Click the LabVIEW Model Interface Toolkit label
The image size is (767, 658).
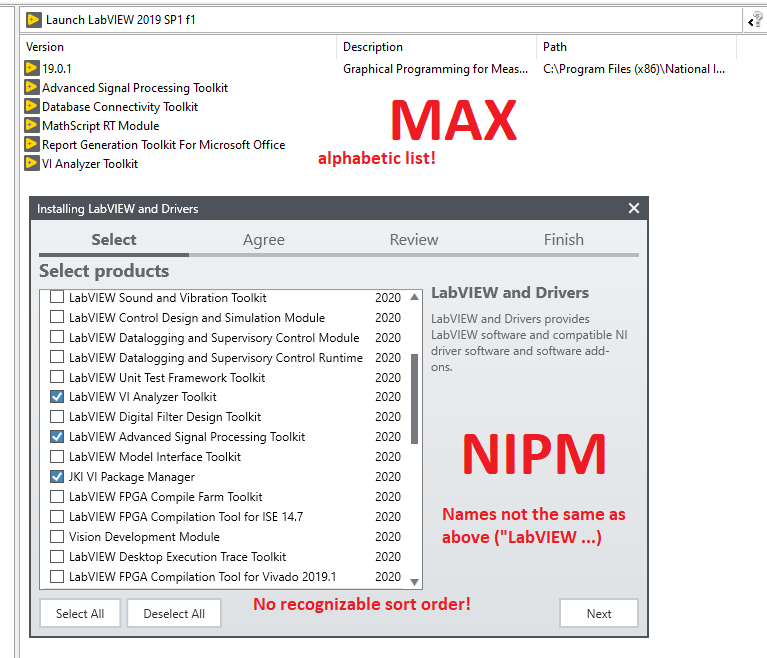[155, 456]
